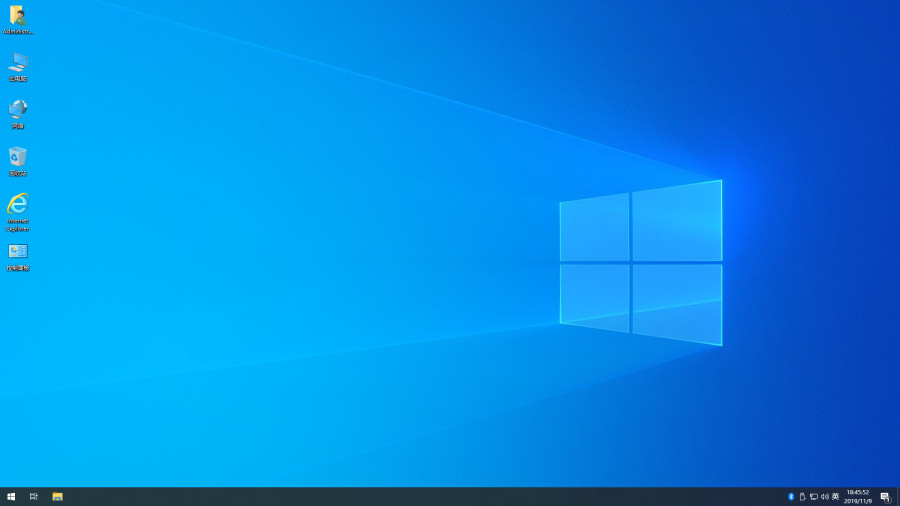Screen dimensions: 900x506
Task: Switch input method via the 英 indicator
Action: point(836,497)
